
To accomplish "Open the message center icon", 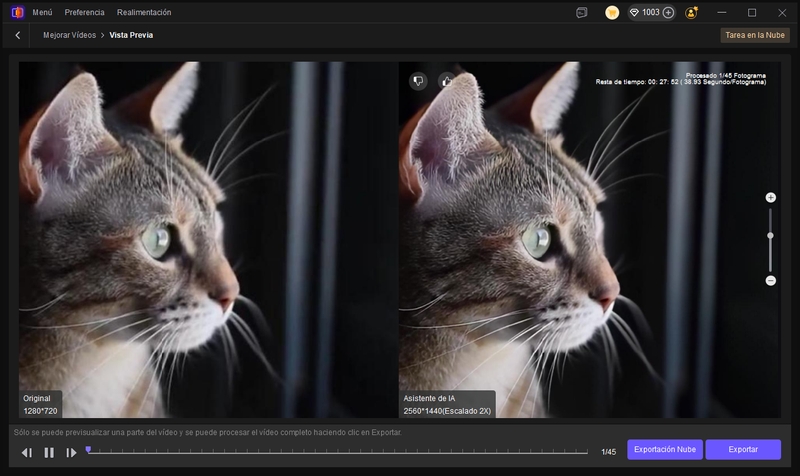I will click(x=582, y=13).
